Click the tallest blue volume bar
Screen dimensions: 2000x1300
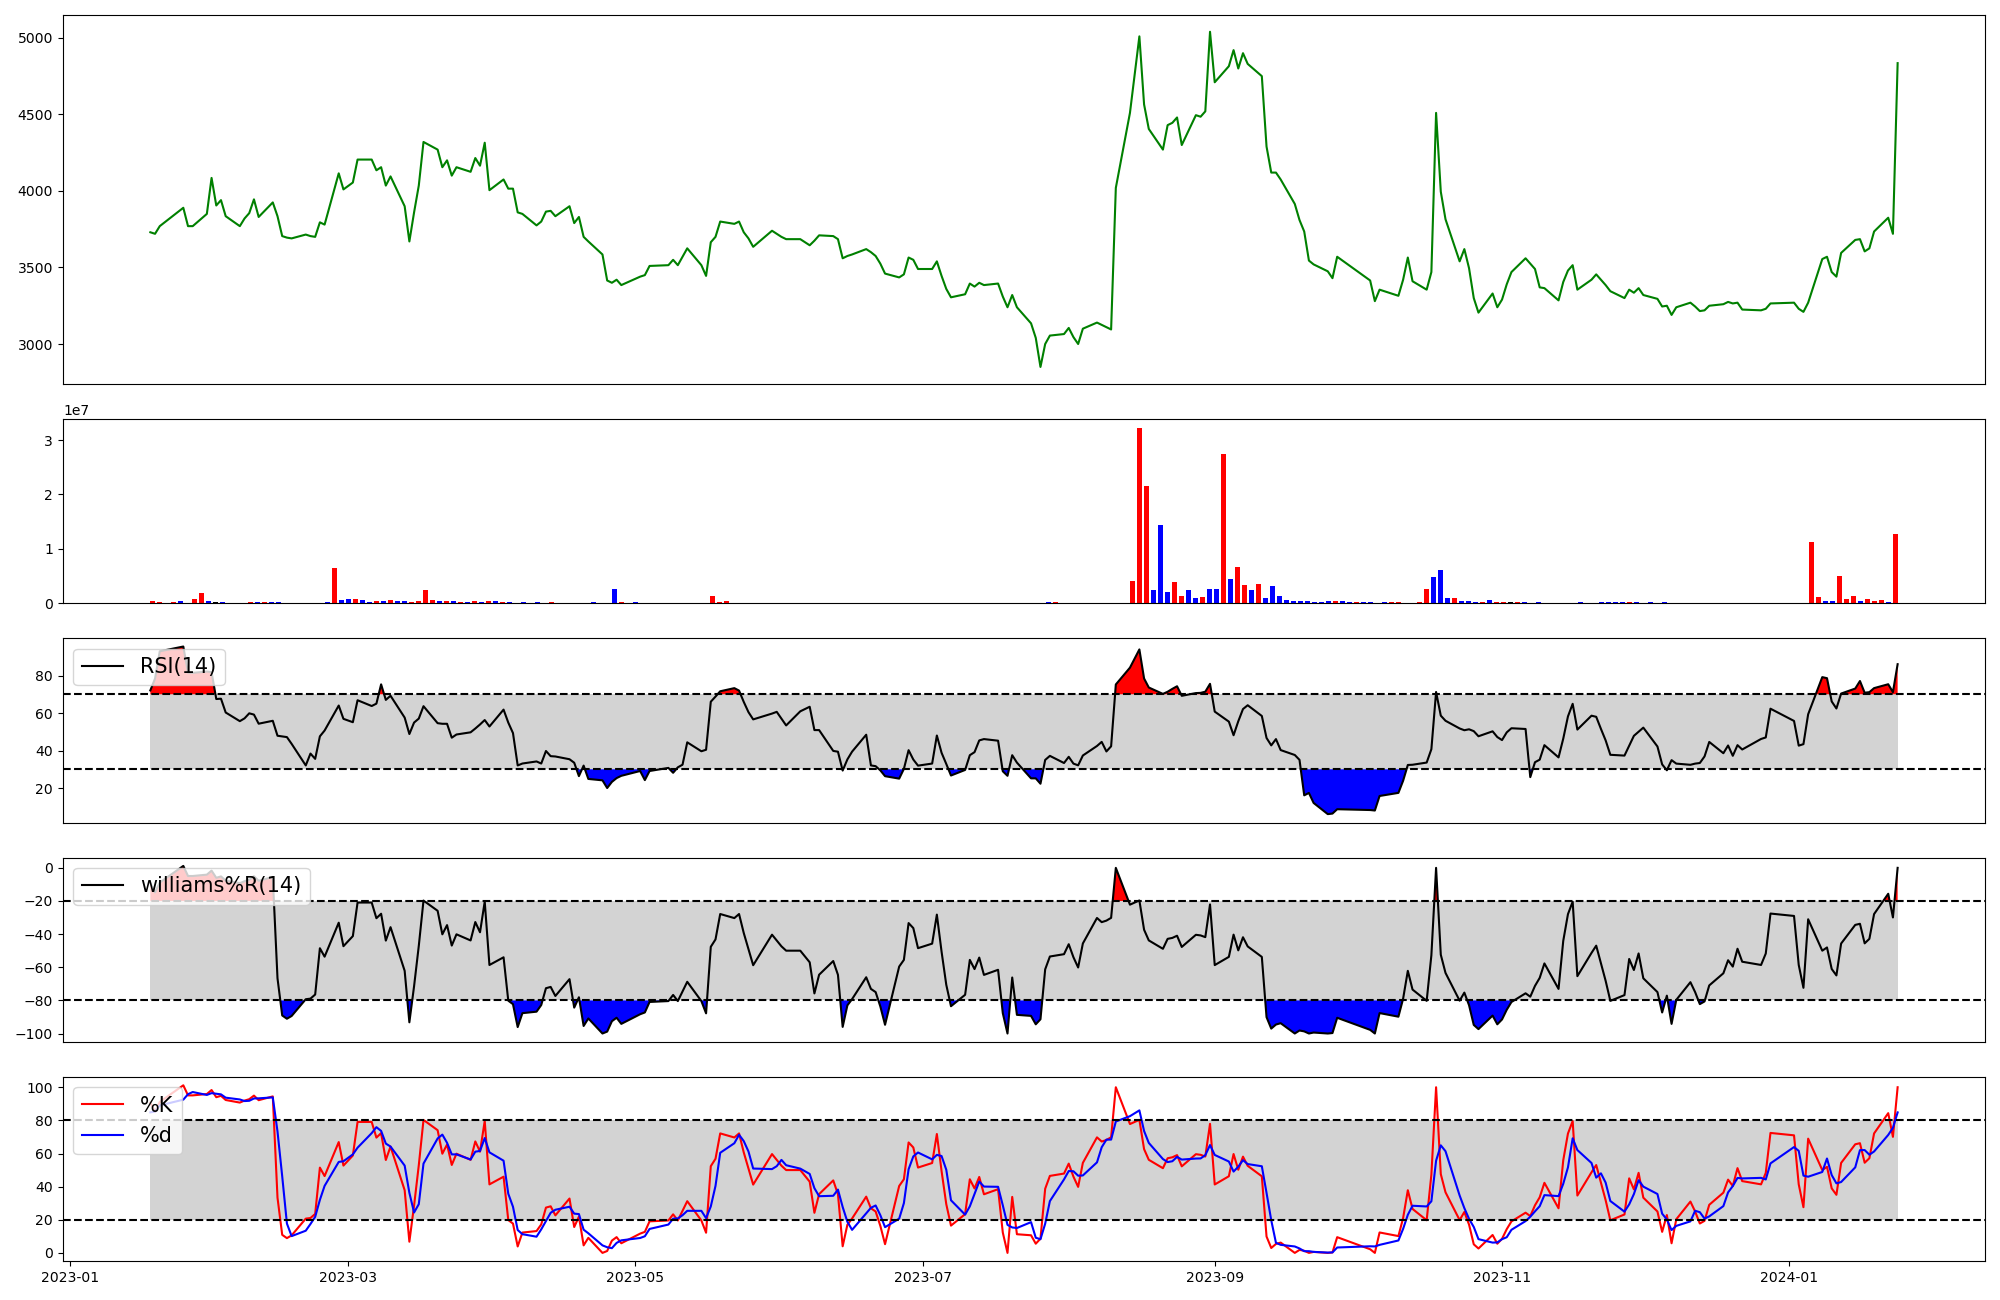pyautogui.click(x=1160, y=565)
